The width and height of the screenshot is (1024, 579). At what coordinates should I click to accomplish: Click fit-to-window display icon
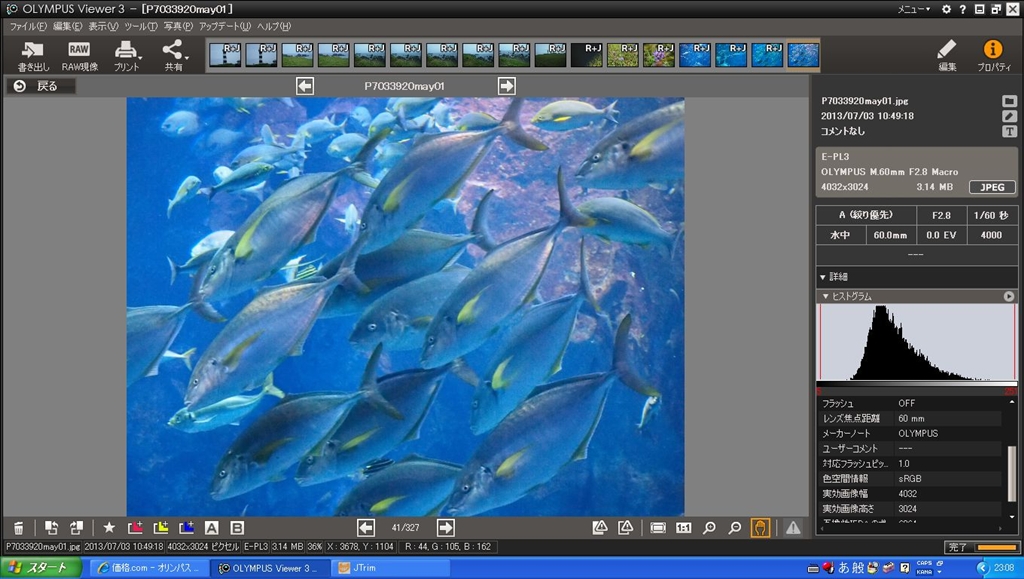(658, 528)
